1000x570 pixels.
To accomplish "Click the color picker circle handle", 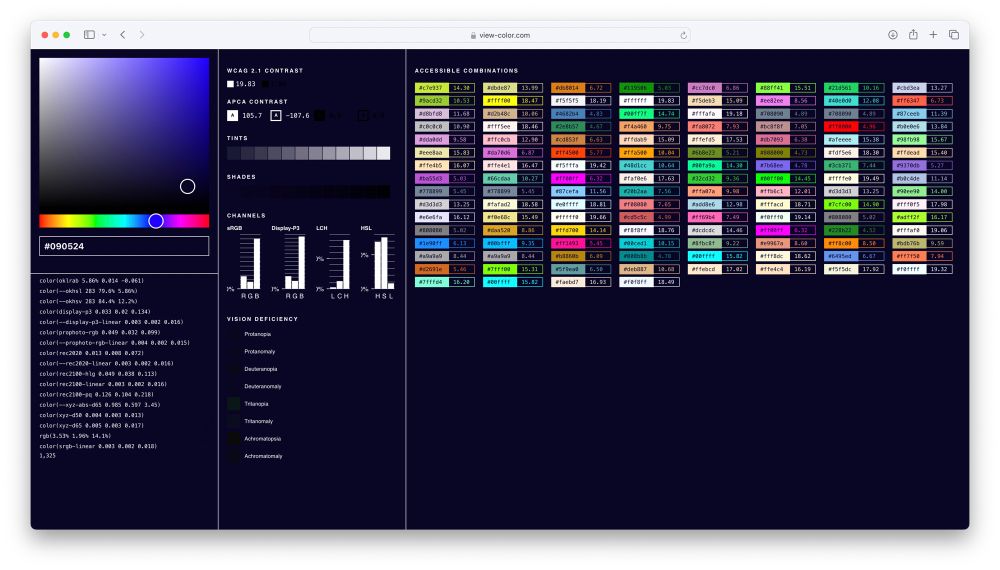I will pyautogui.click(x=188, y=186).
